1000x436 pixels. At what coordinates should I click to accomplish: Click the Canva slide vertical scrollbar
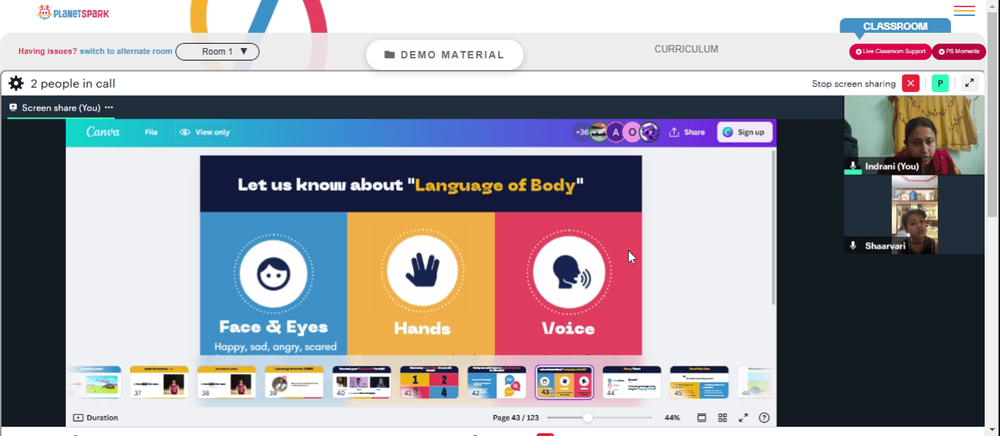click(774, 228)
